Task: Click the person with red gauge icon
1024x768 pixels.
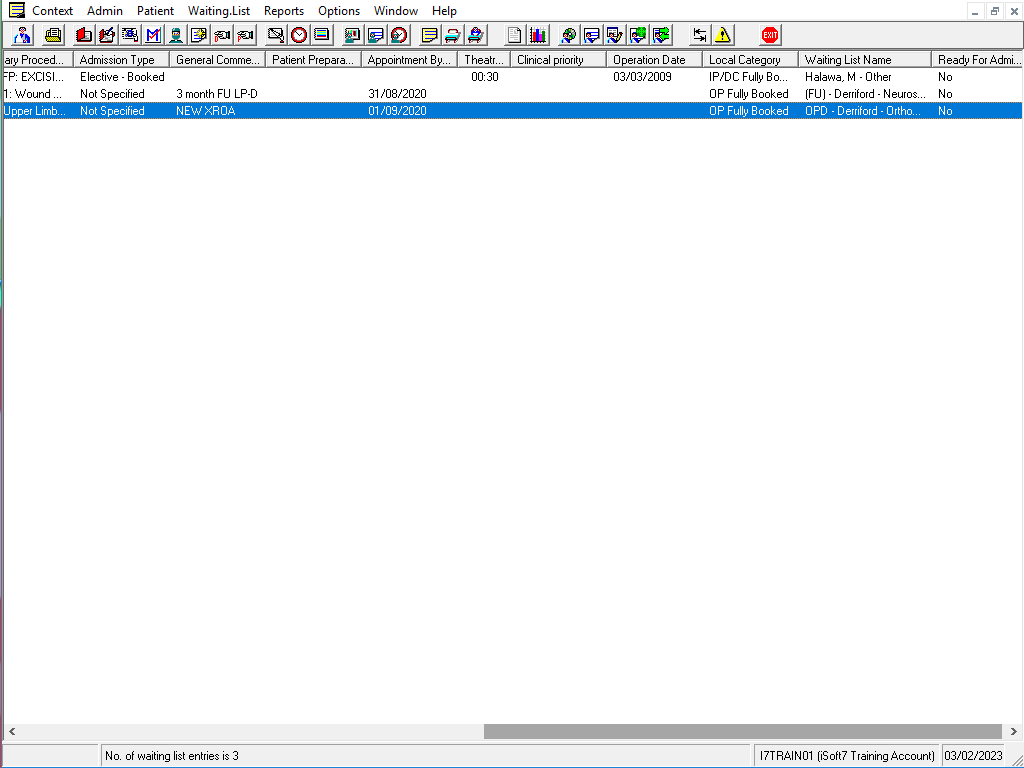Action: (x=399, y=35)
